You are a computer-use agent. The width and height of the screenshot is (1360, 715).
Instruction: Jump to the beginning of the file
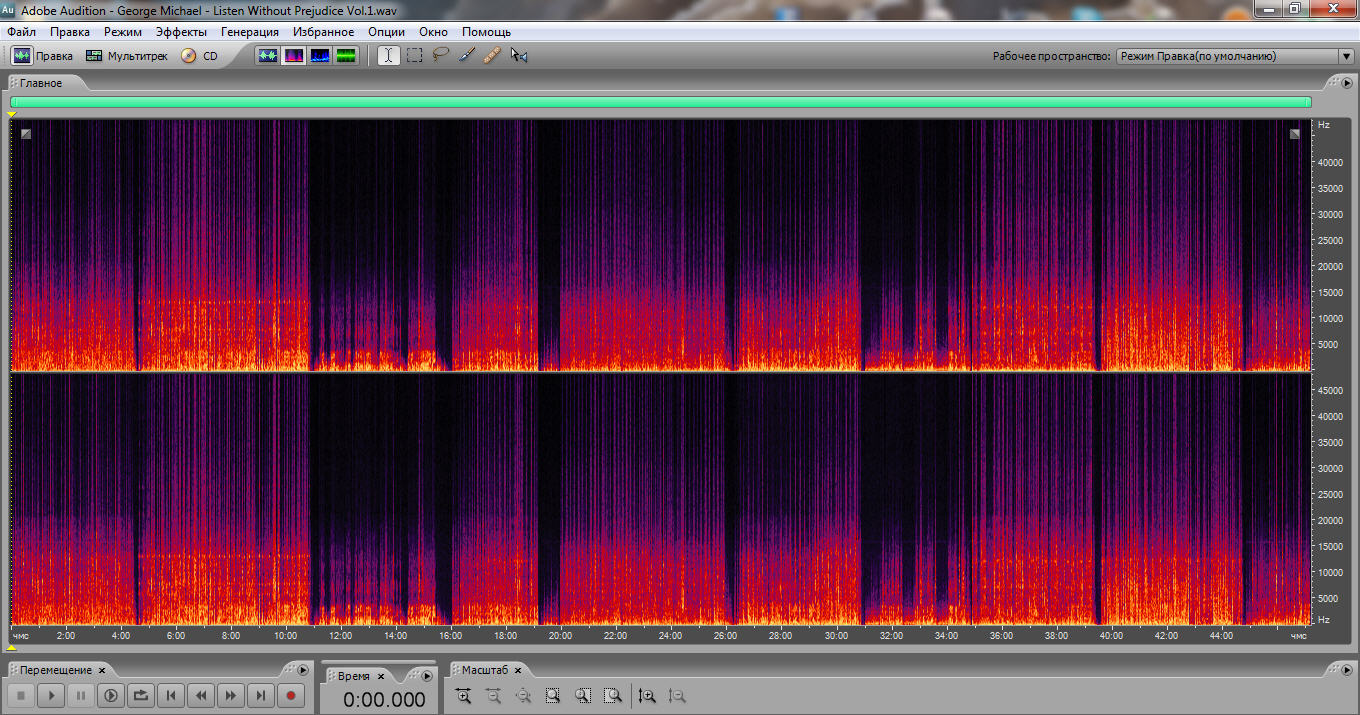[171, 695]
